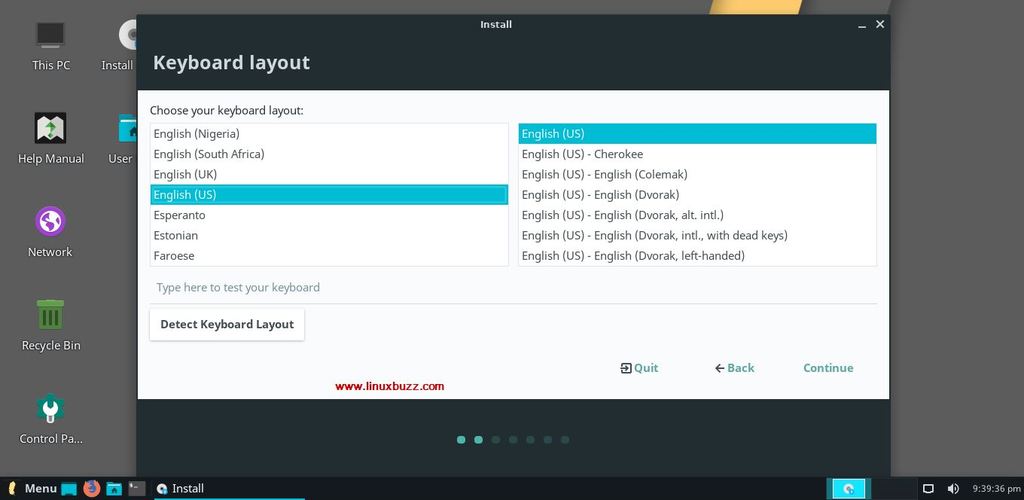Select English (US) - English (Dvorak) variant
The height and width of the screenshot is (500, 1024).
click(x=697, y=195)
